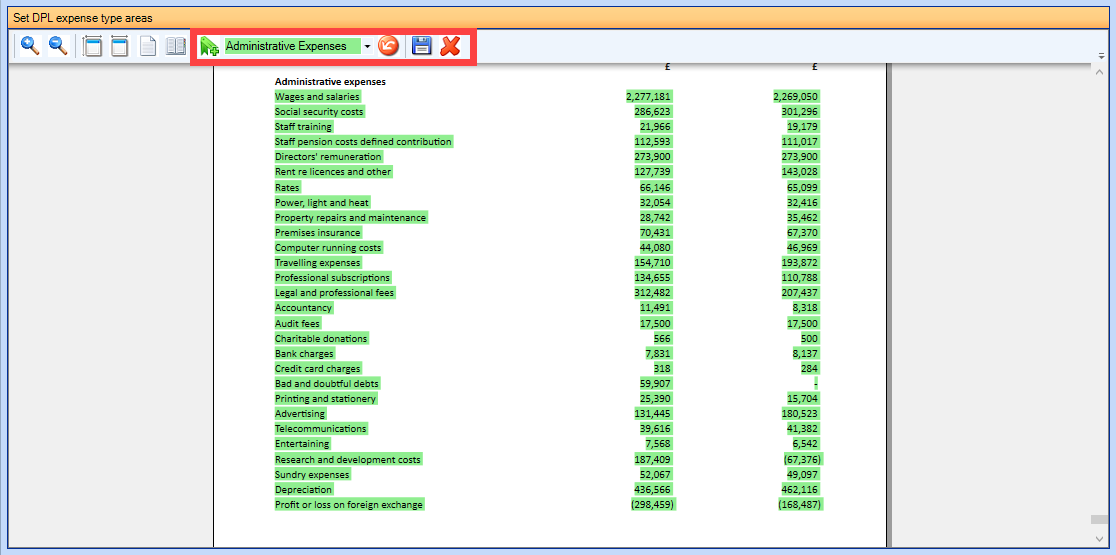Click the value 59,907
Image resolution: width=1116 pixels, height=555 pixels.
pyautogui.click(x=655, y=384)
